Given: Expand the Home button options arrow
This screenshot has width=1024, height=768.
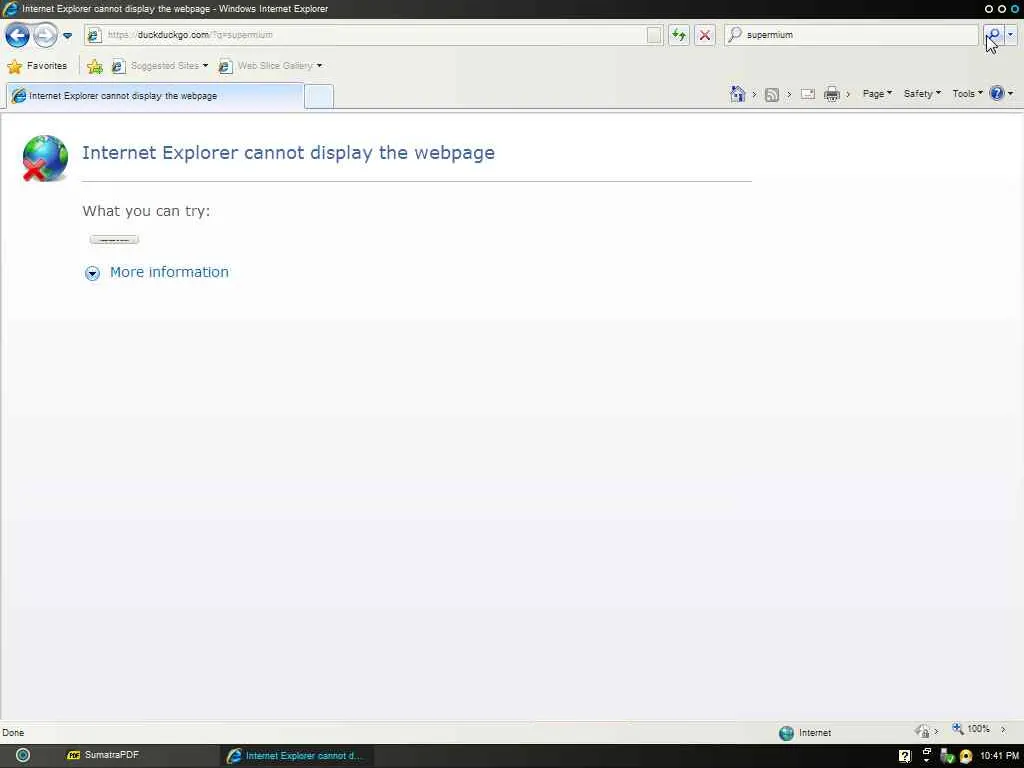Looking at the screenshot, I should point(754,94).
